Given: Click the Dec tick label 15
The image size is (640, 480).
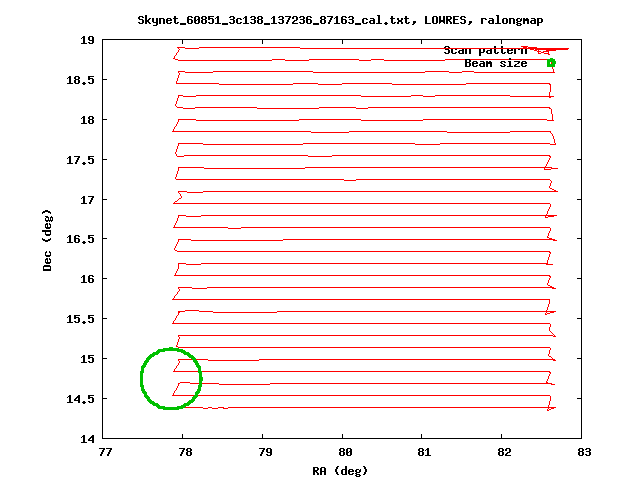Looking at the screenshot, I should [87, 359].
